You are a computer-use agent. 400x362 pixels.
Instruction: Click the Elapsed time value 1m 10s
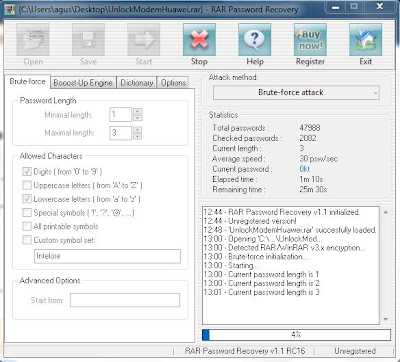tap(311, 179)
